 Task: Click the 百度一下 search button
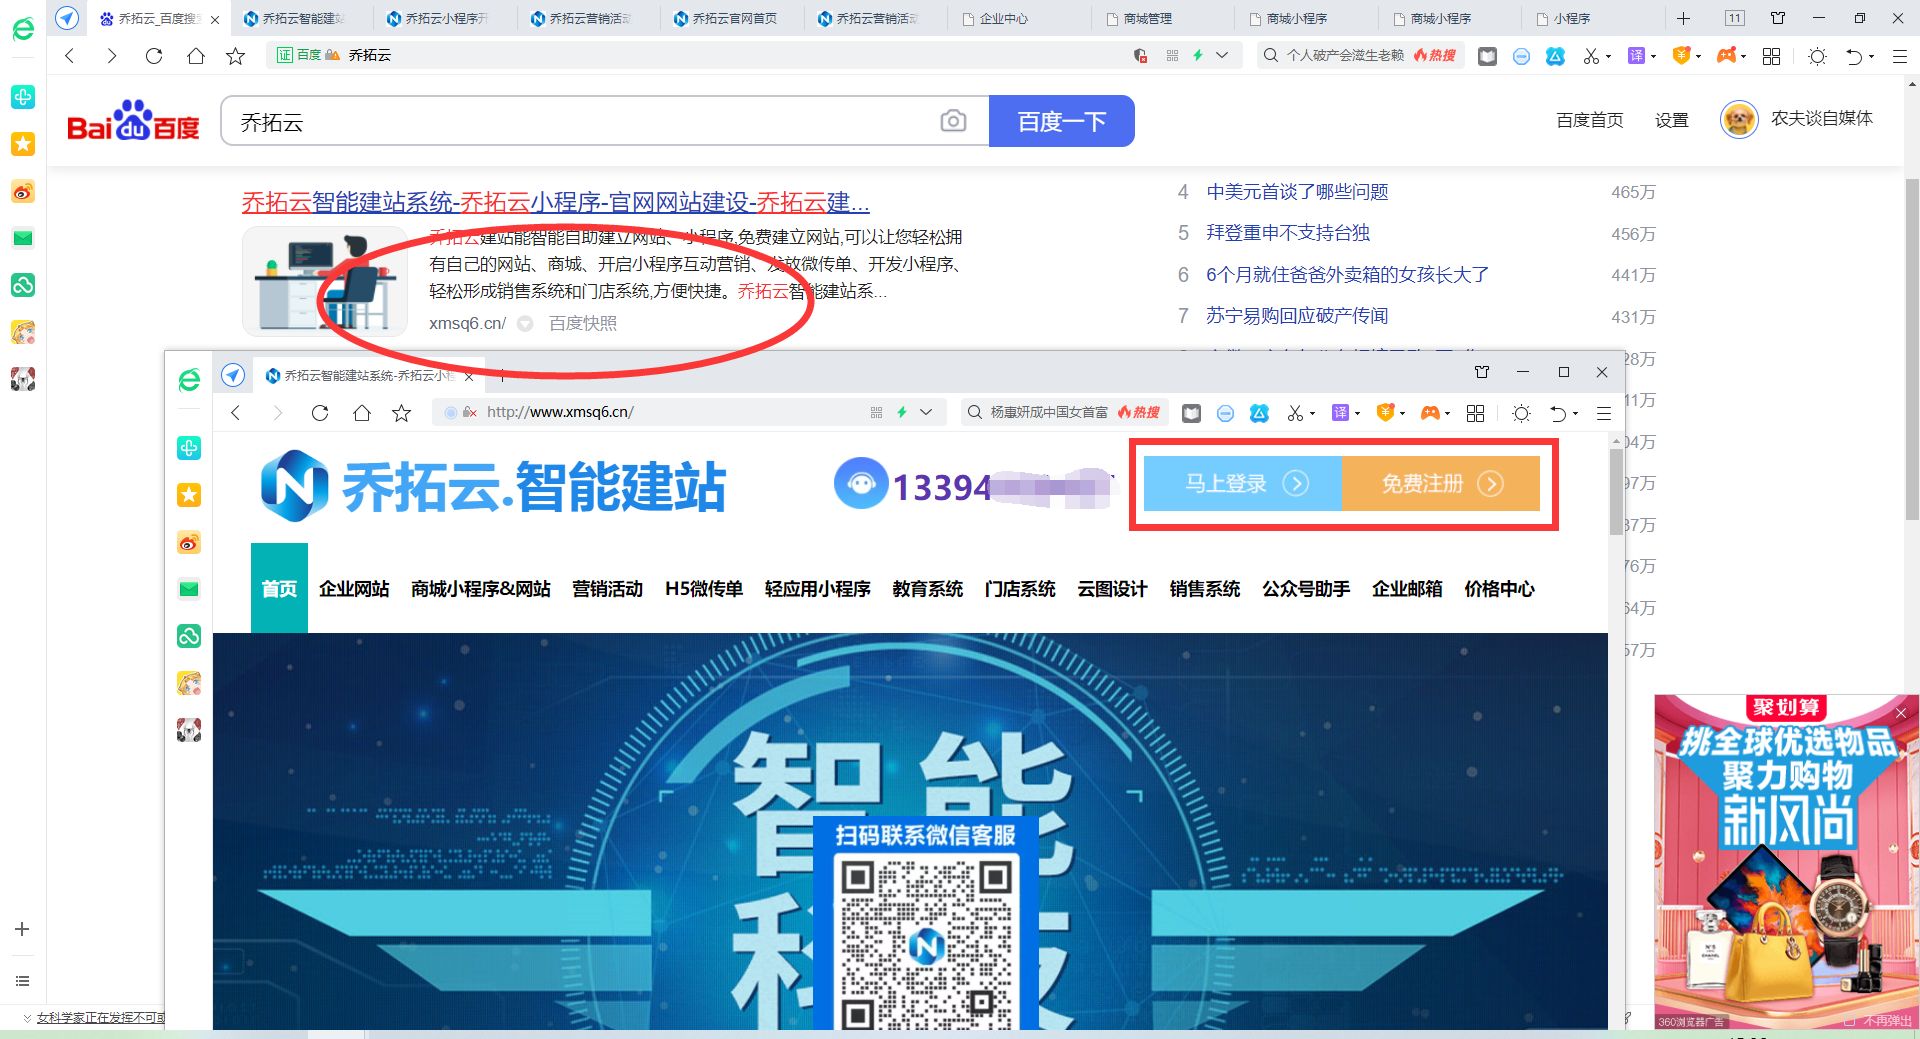(x=1062, y=120)
